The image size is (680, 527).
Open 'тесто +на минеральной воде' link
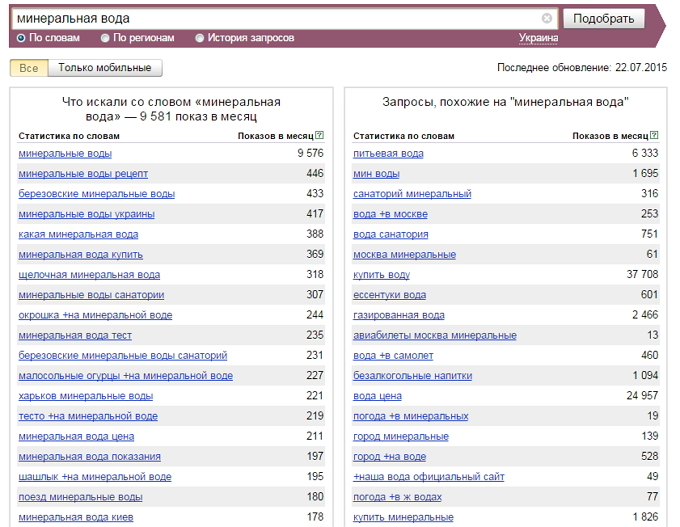(88, 416)
